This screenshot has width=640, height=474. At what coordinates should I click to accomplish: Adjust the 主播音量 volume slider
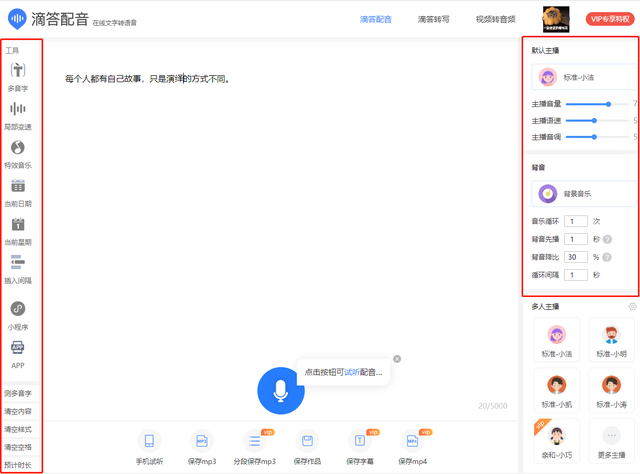[x=597, y=104]
